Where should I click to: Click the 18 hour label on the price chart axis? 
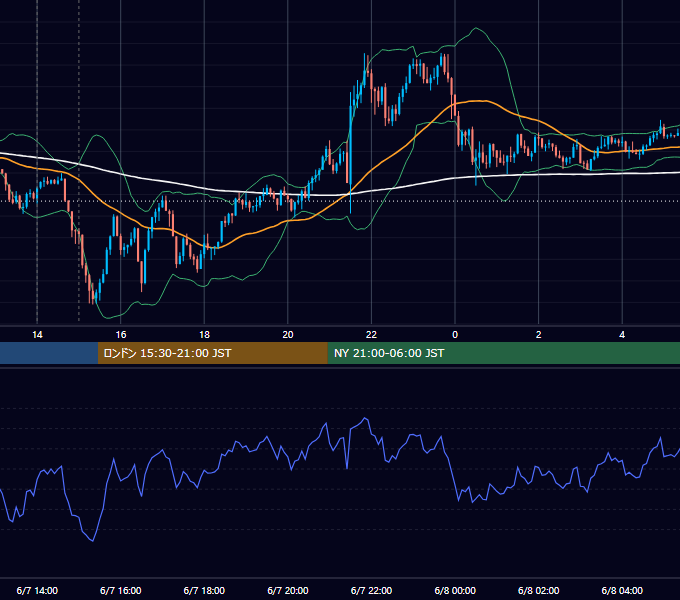click(x=204, y=335)
